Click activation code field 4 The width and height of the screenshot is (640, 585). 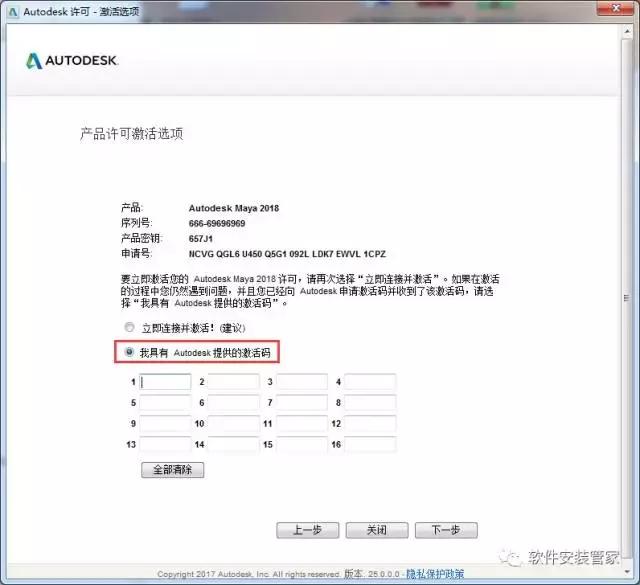coord(370,382)
